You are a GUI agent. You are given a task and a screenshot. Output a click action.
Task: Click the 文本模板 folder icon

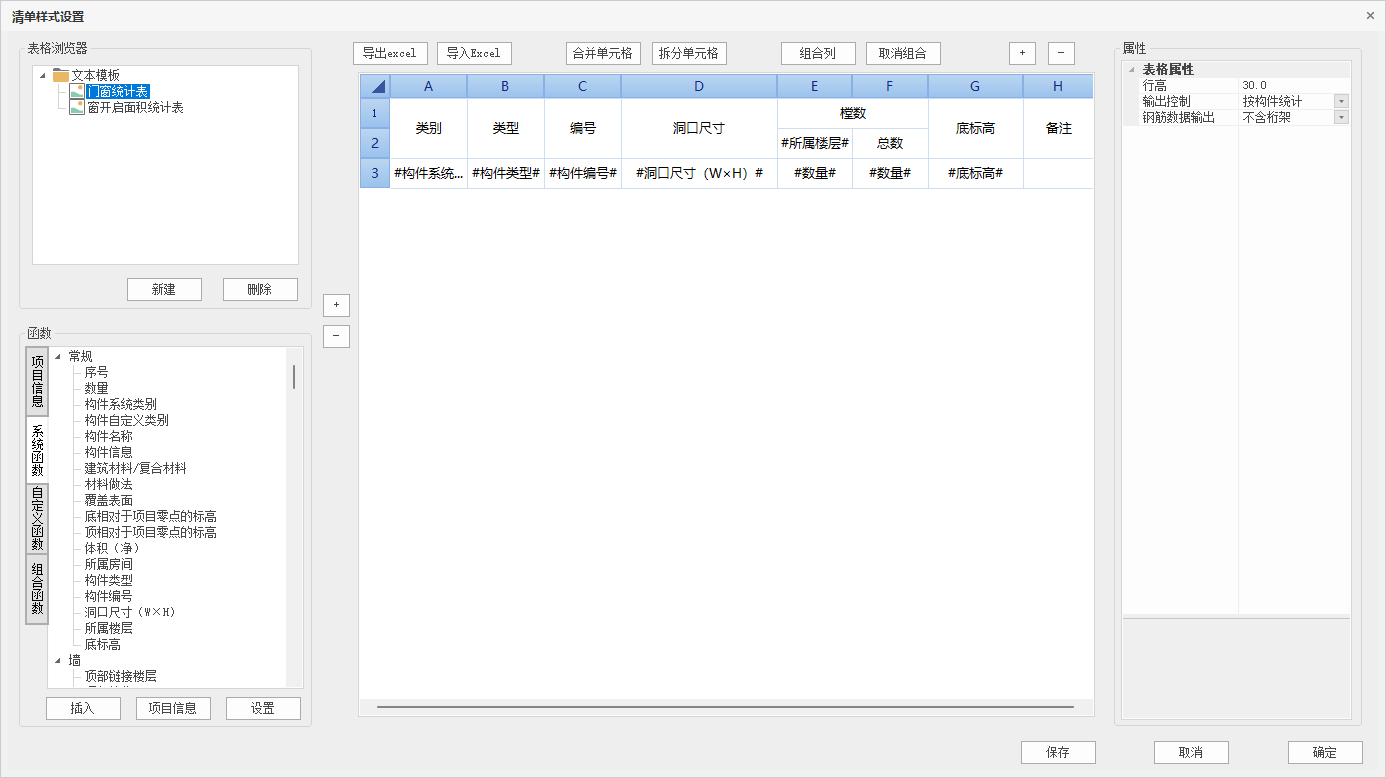pyautogui.click(x=61, y=75)
